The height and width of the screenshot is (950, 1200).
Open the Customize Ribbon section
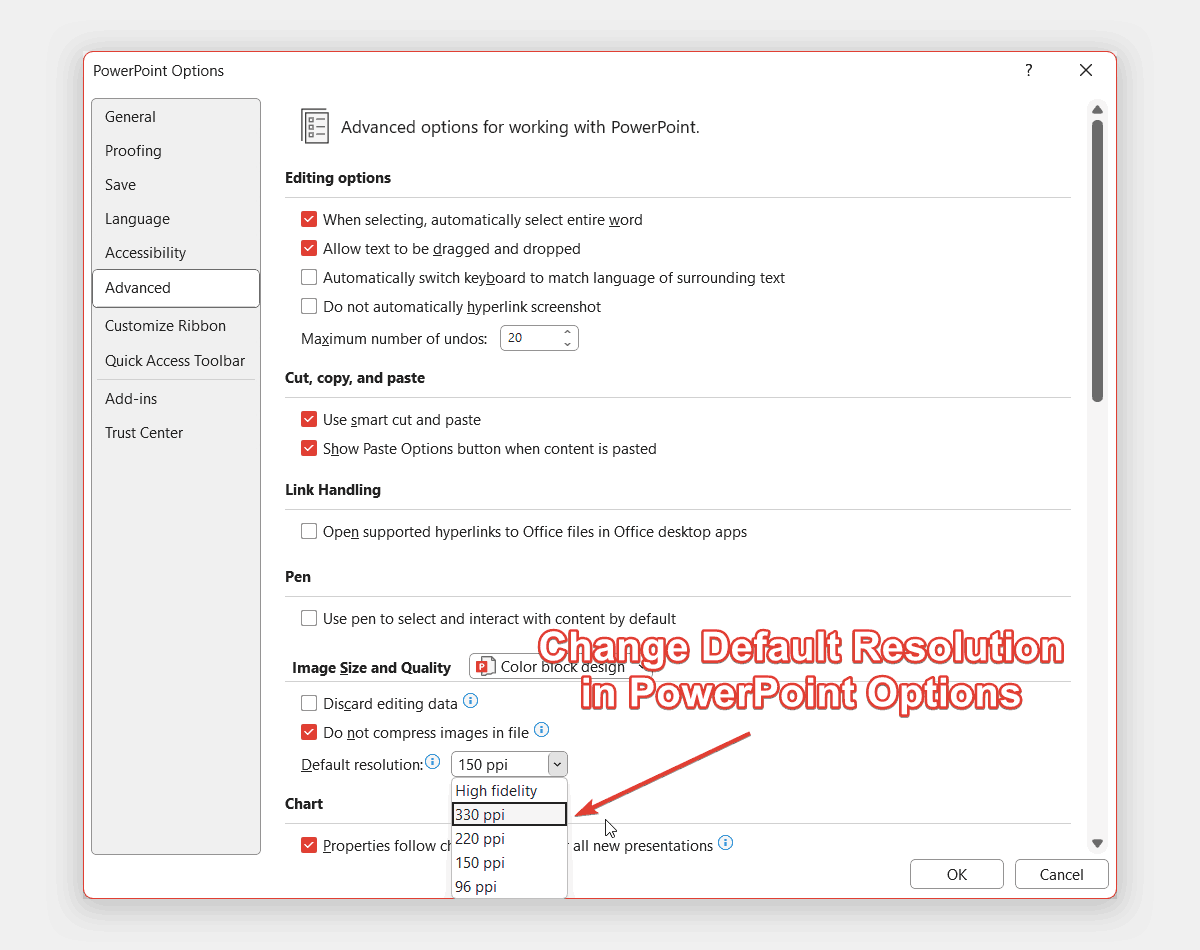click(x=165, y=325)
